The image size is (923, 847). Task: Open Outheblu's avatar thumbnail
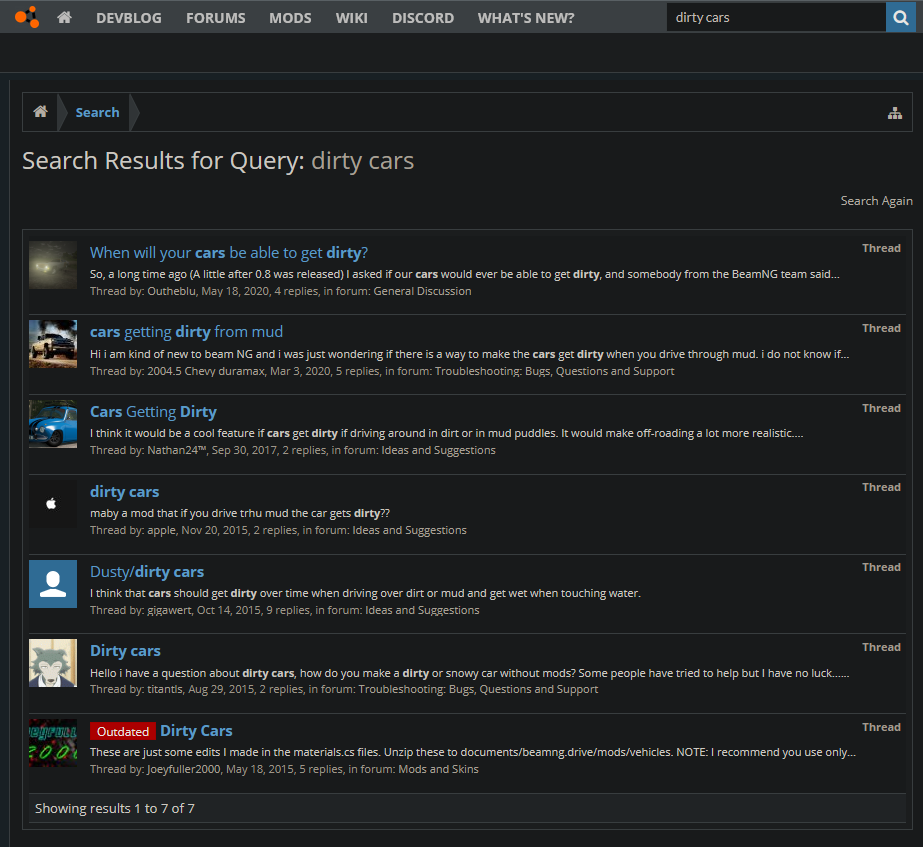(53, 265)
